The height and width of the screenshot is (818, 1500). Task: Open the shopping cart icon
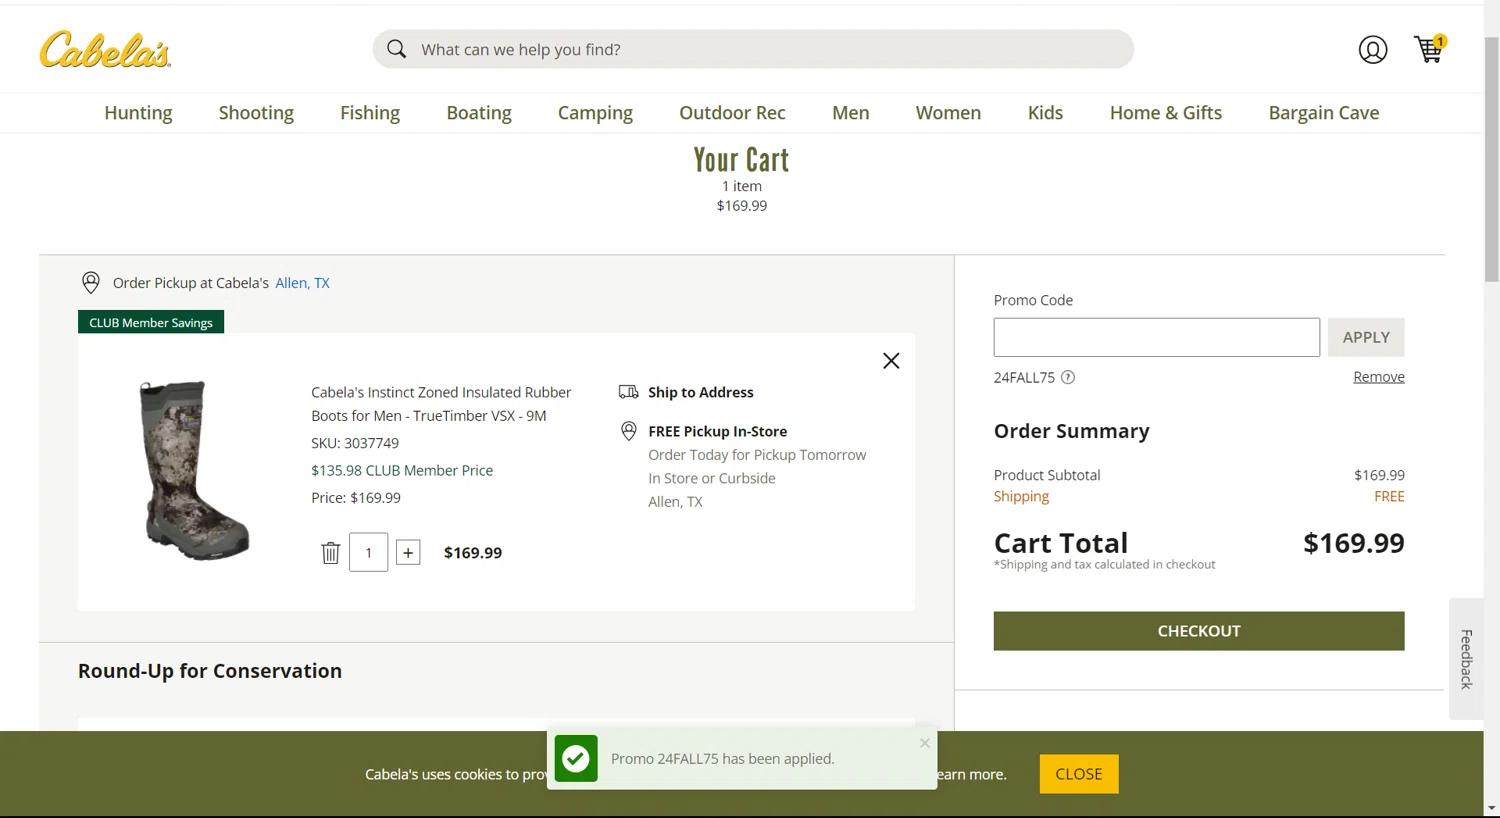point(1428,49)
